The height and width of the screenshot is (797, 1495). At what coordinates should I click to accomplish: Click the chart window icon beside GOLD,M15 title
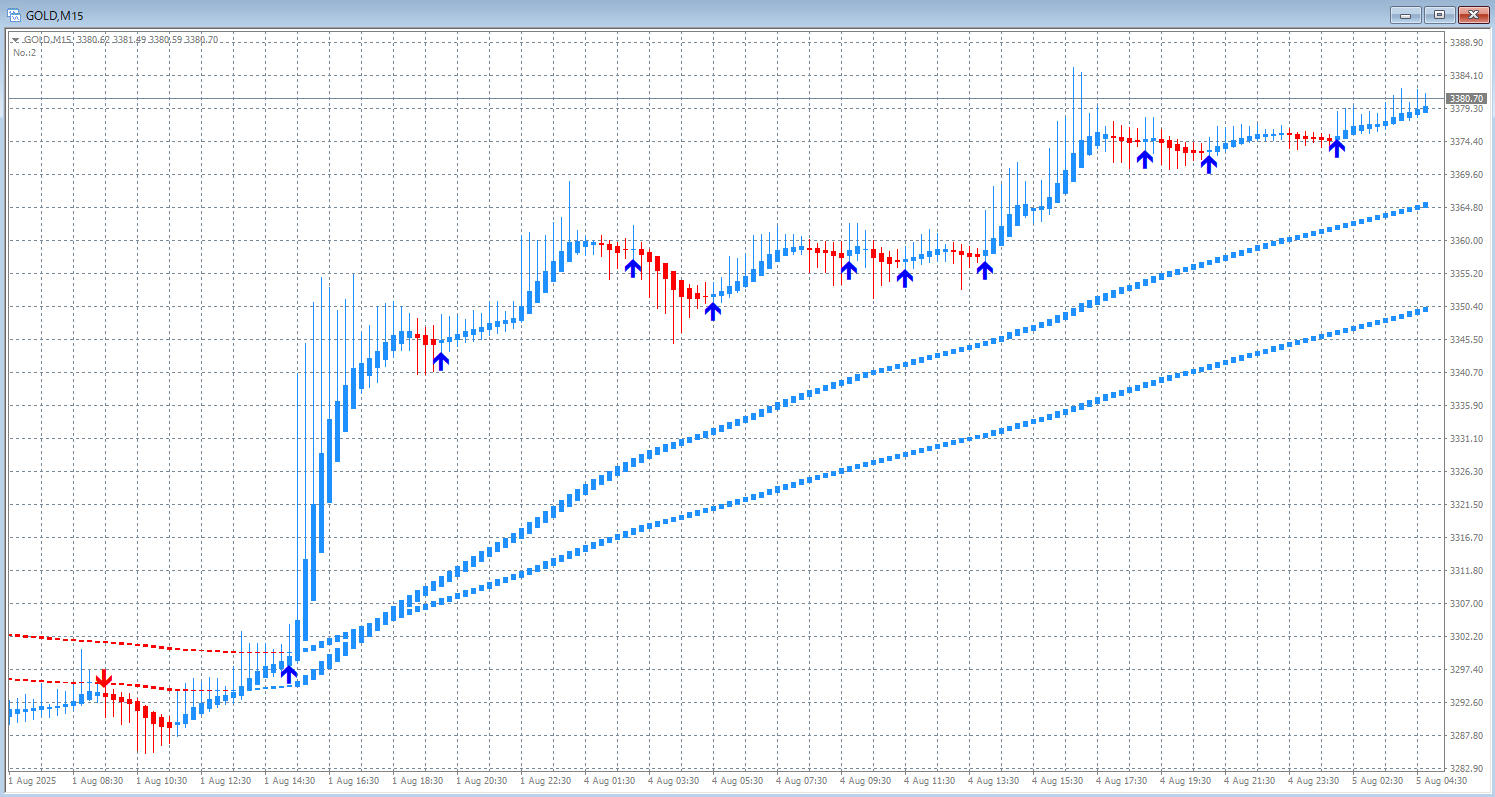coord(14,15)
